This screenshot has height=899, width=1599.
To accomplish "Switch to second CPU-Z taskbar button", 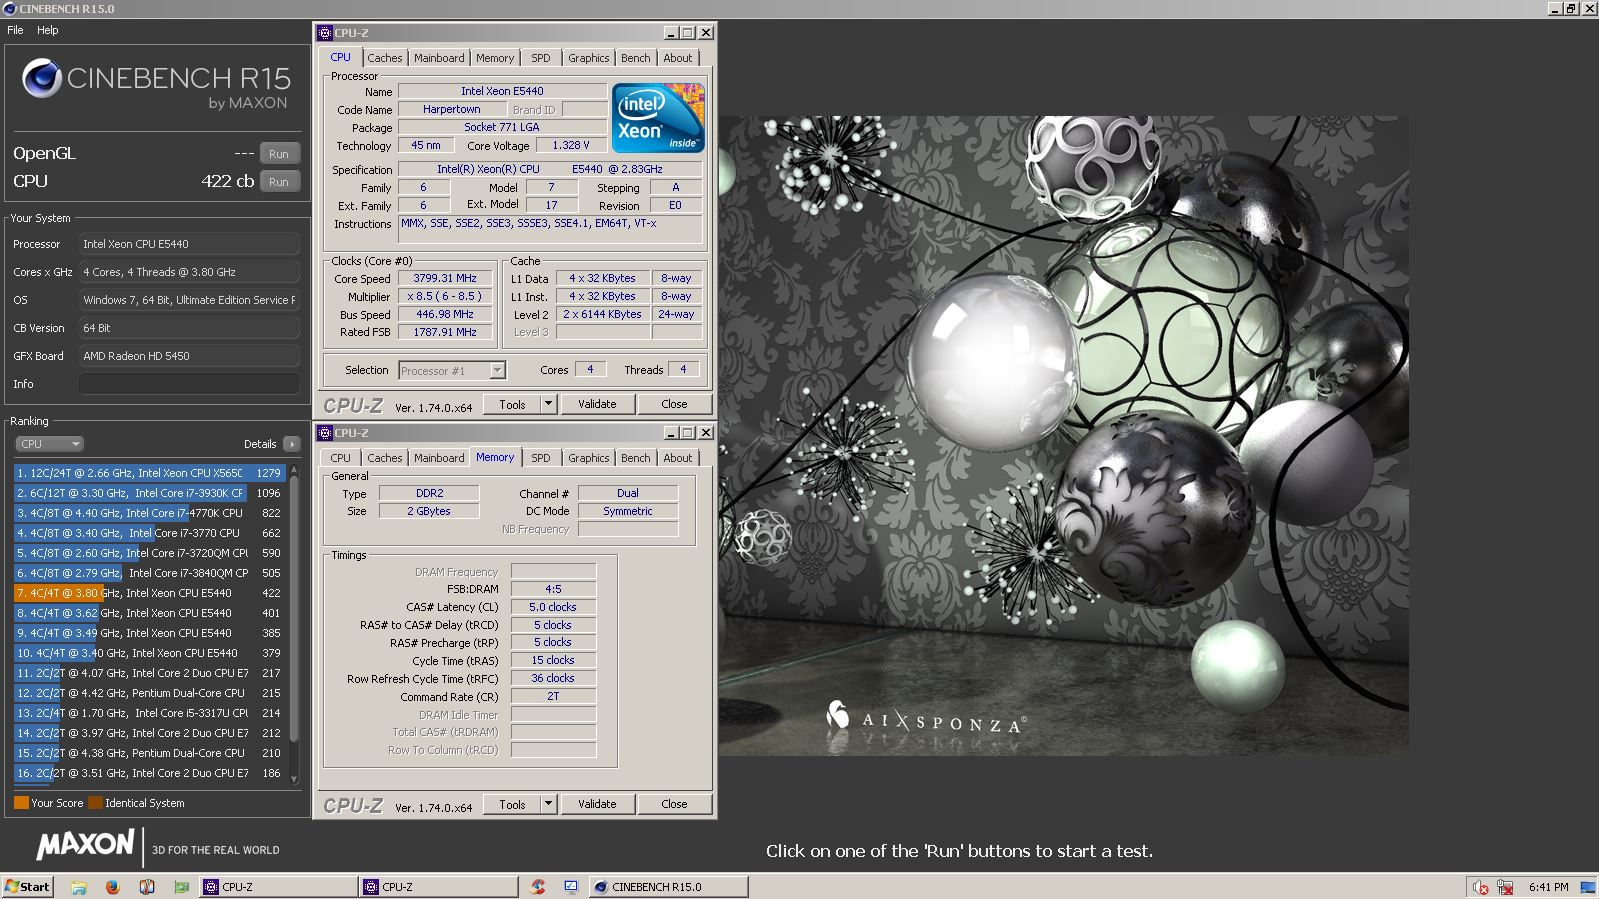I will 439,887.
